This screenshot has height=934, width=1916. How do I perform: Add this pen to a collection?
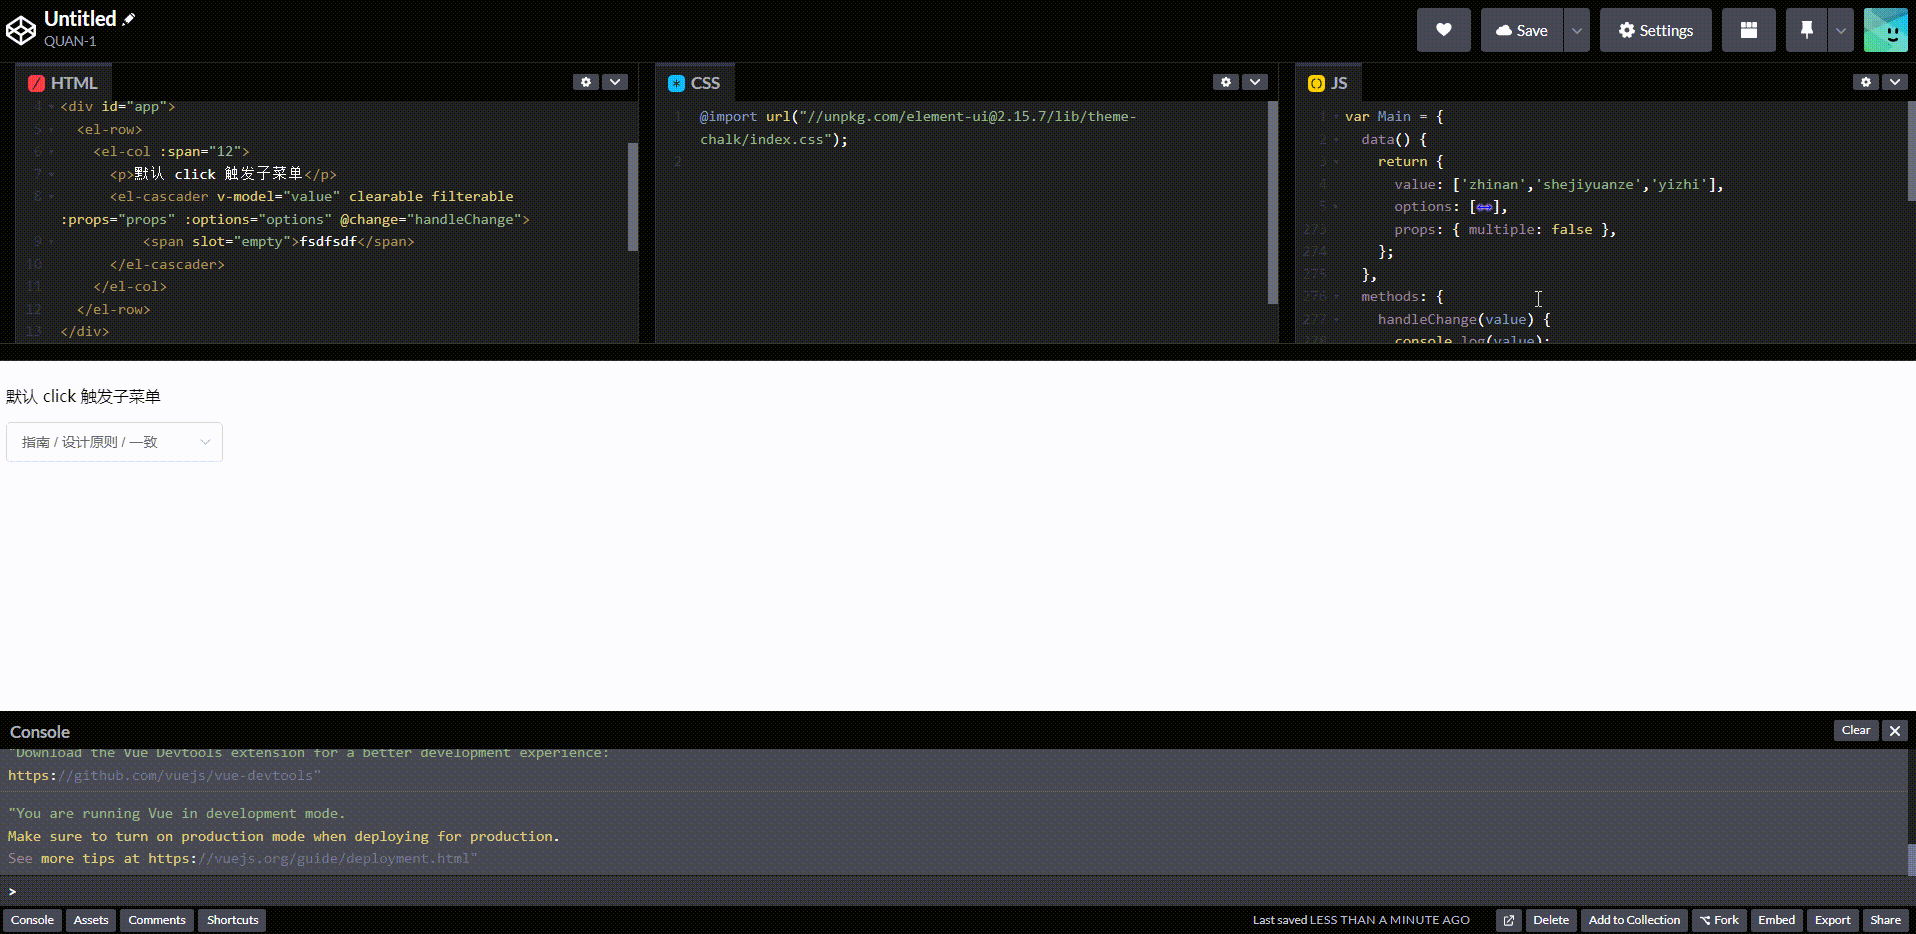tap(1634, 920)
